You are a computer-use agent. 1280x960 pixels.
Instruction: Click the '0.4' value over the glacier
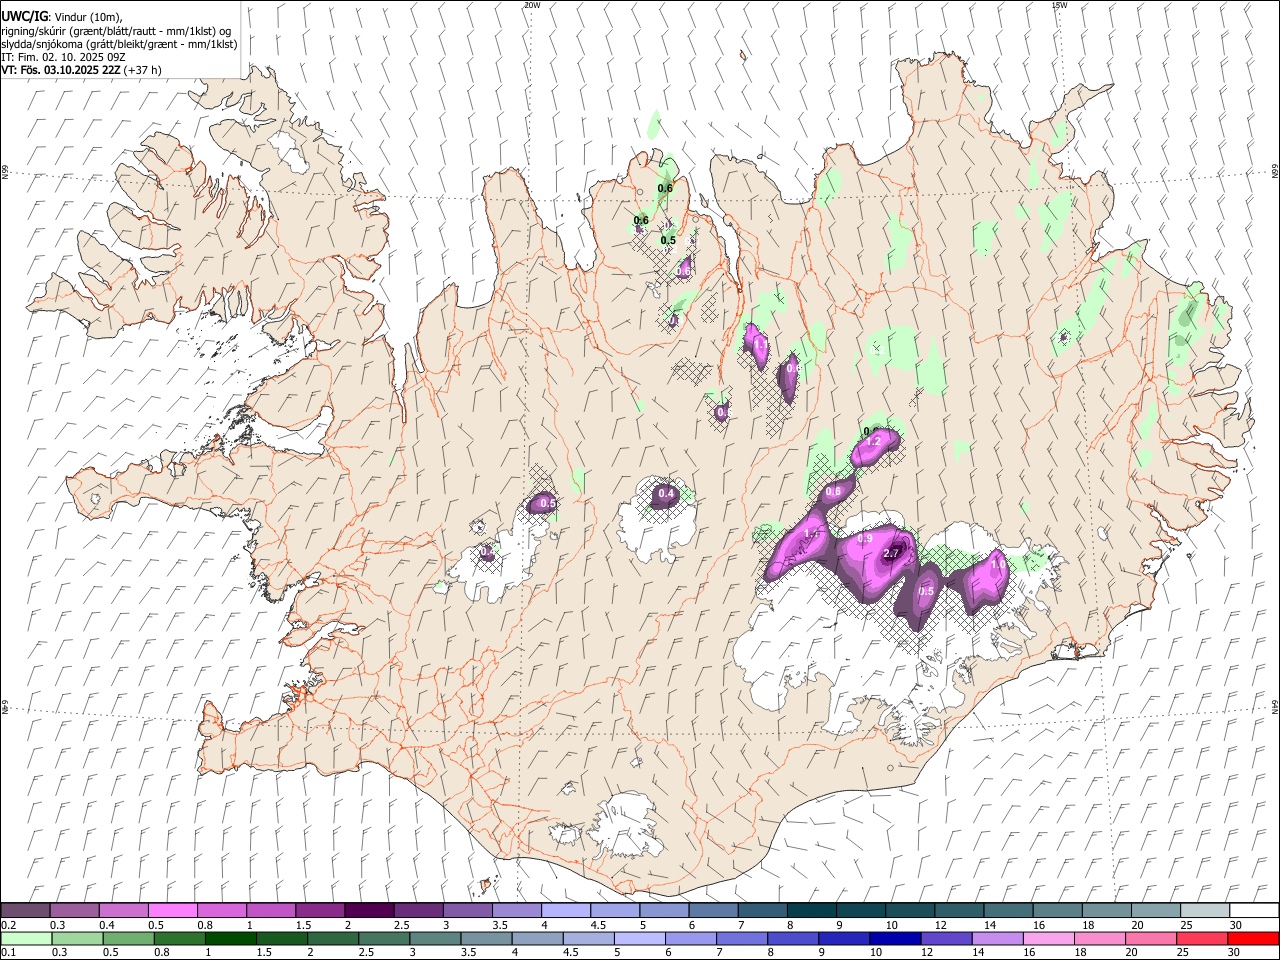[665, 494]
